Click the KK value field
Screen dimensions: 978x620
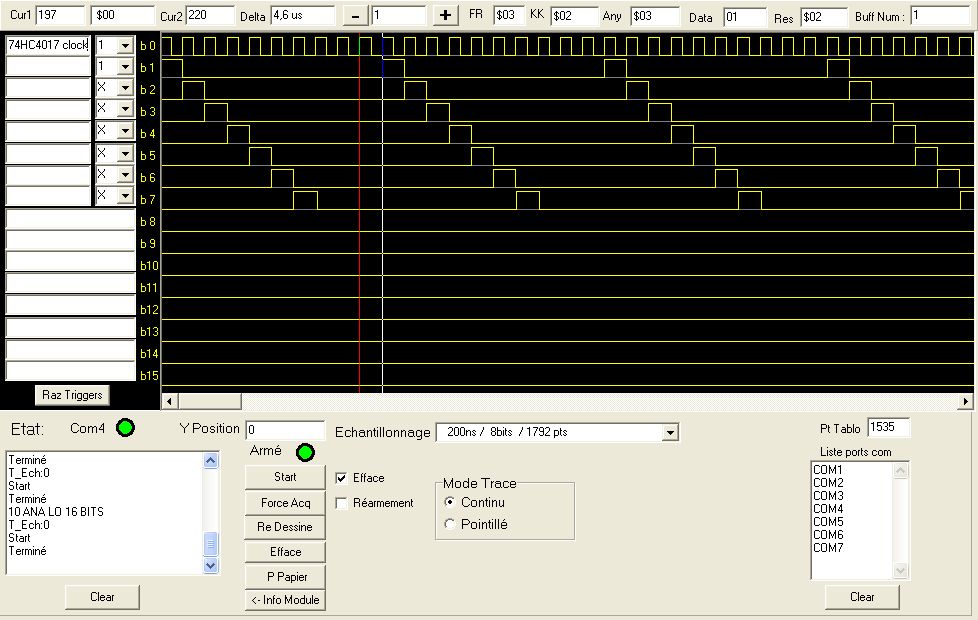pyautogui.click(x=574, y=16)
